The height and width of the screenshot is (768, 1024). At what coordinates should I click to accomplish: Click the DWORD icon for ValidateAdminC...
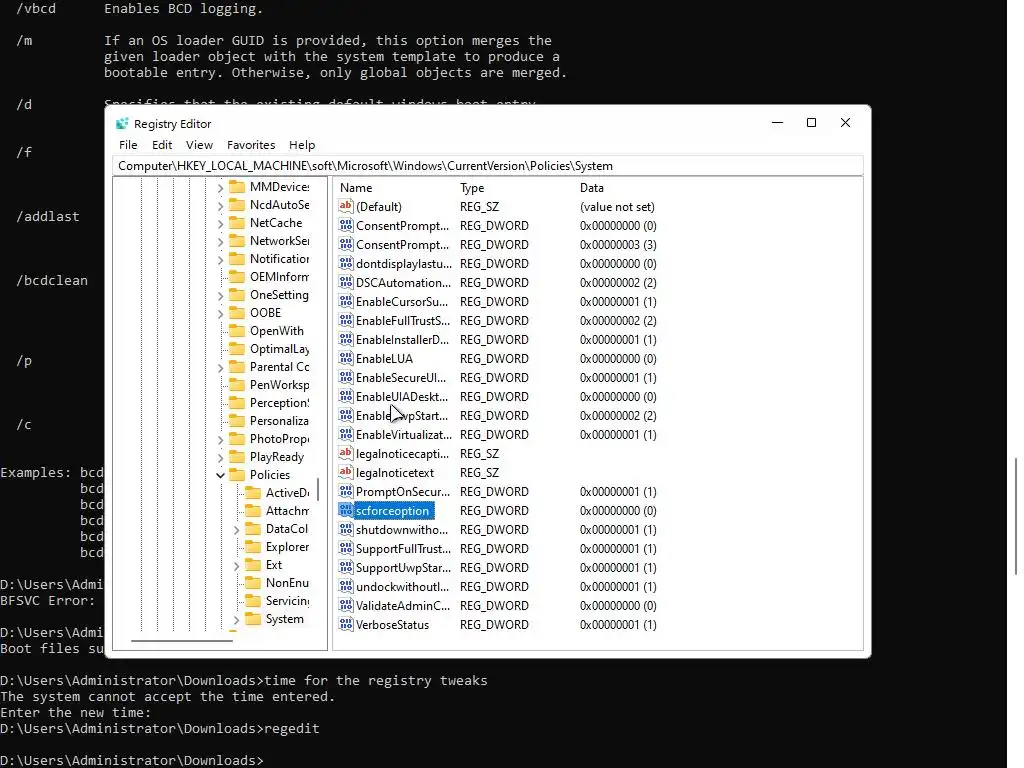tap(345, 605)
